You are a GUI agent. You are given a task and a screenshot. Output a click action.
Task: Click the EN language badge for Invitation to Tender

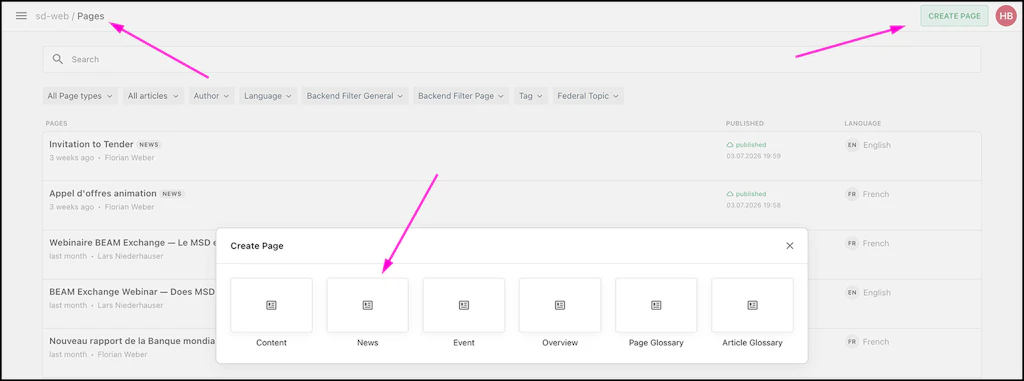point(852,145)
